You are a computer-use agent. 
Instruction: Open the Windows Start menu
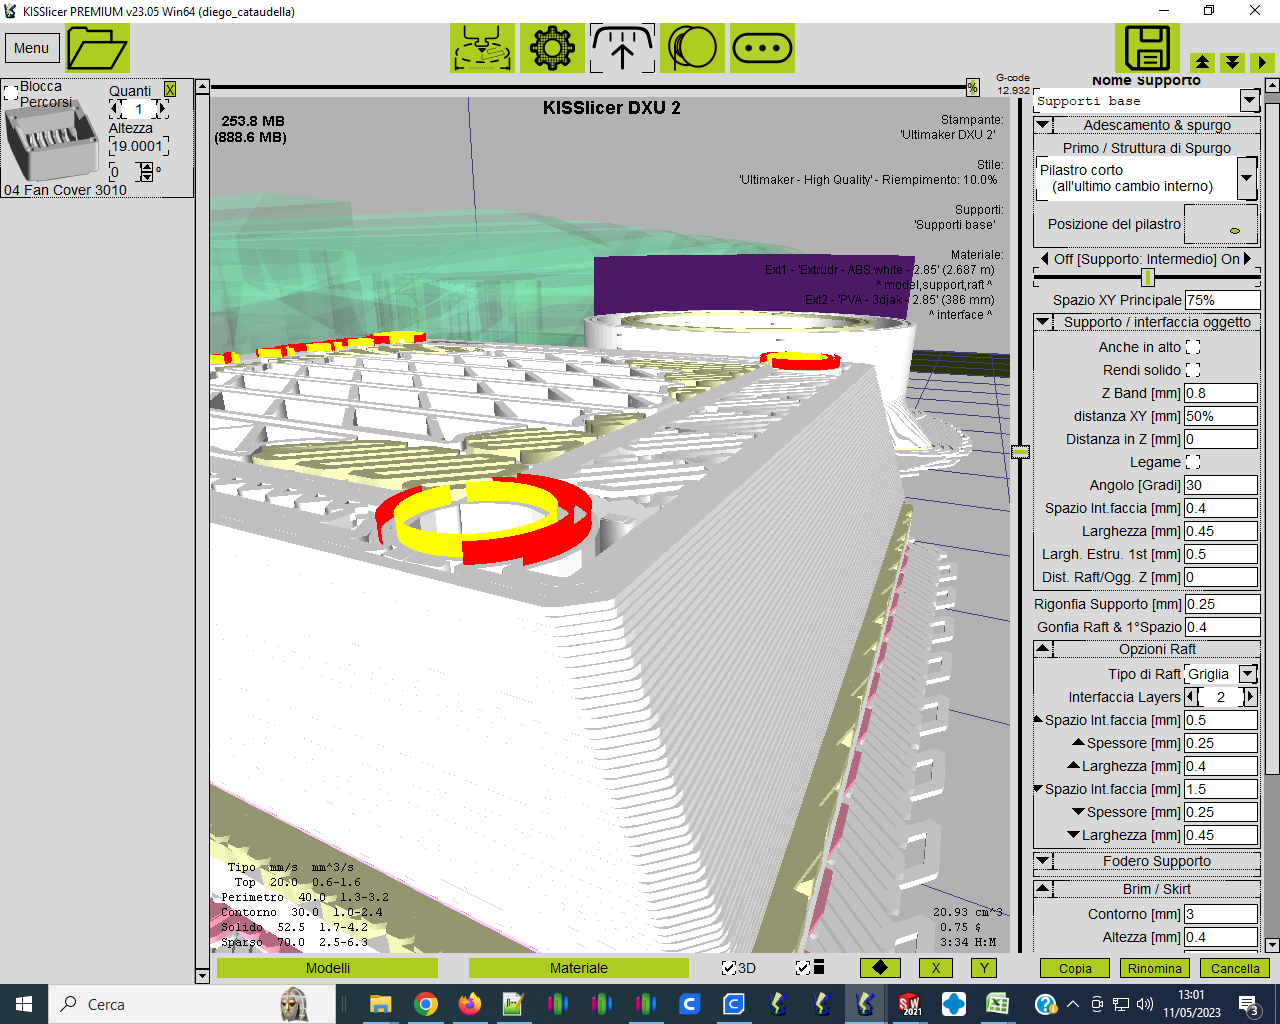tap(24, 1004)
